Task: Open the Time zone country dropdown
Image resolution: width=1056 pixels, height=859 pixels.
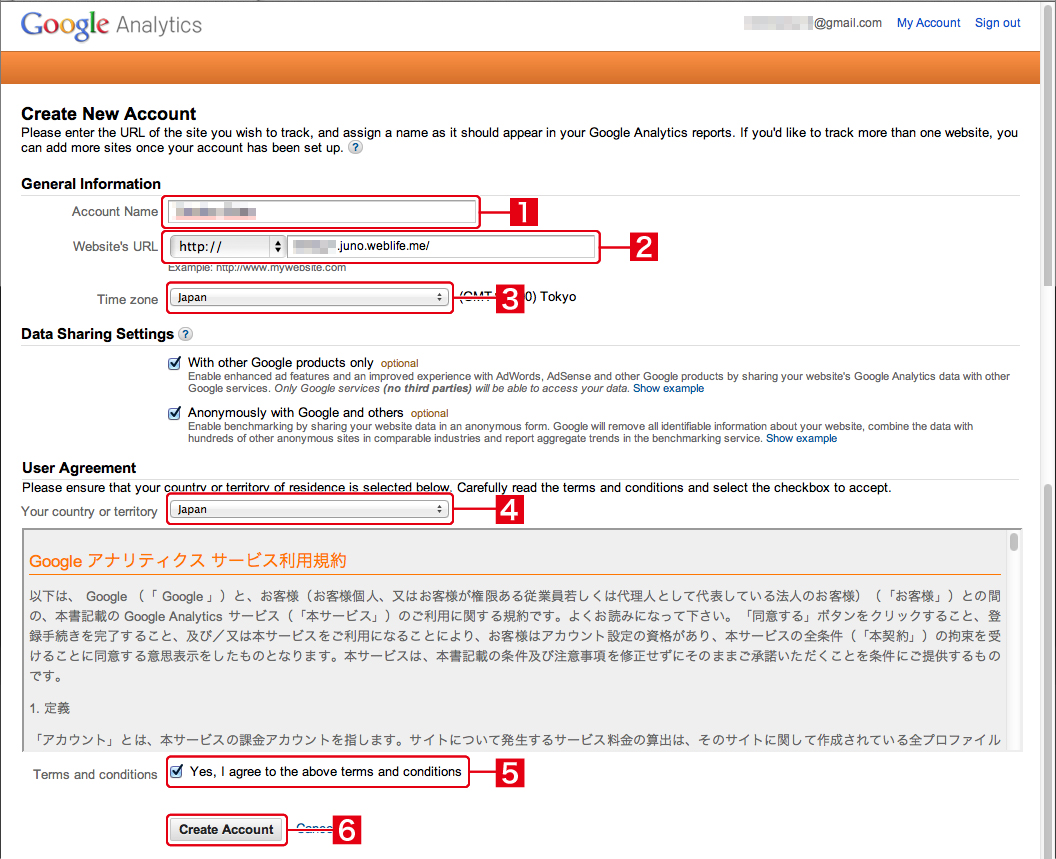Action: tap(309, 297)
